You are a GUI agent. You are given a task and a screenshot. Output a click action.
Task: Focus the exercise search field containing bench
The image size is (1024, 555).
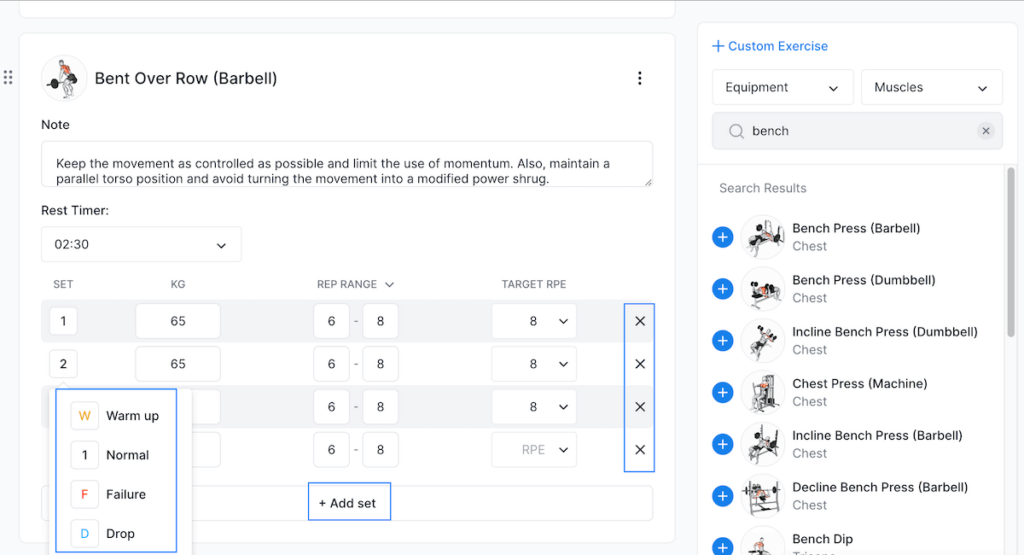click(x=857, y=131)
